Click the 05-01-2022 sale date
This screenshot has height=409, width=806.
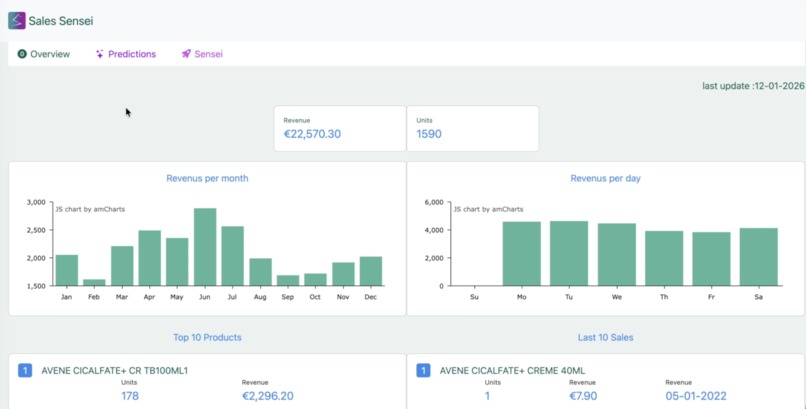pyautogui.click(x=696, y=396)
